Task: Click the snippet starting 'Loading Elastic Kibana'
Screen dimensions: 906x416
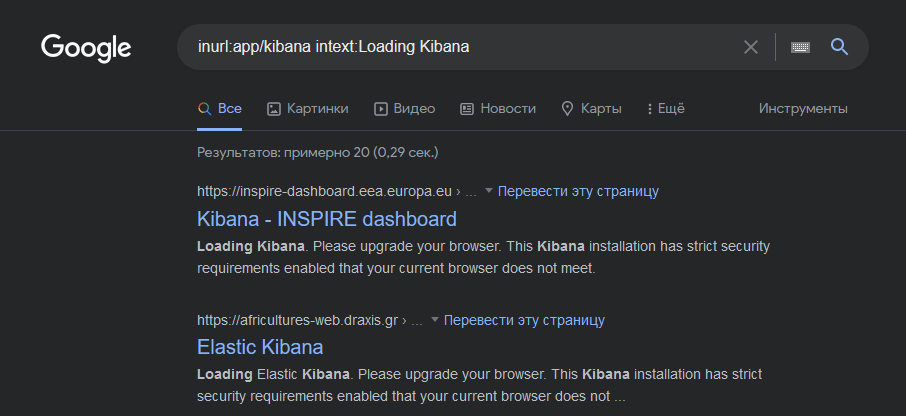Action: click(480, 385)
